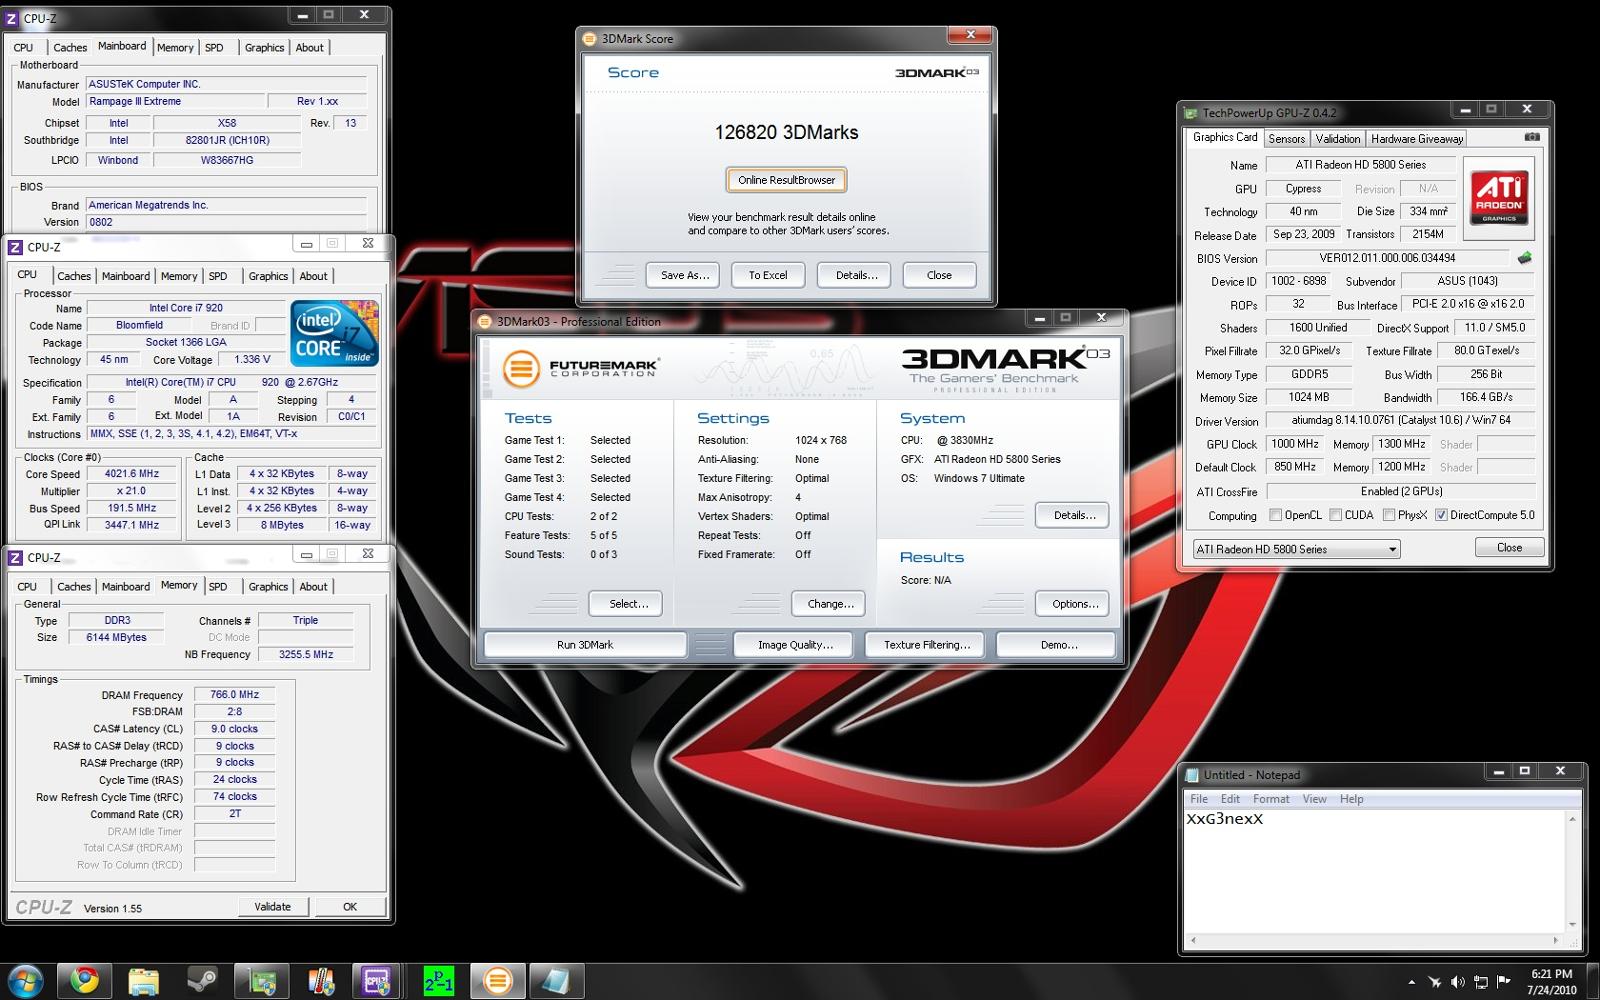Open the thermometer monitoring app in taskbar
This screenshot has width=1600, height=1000.
[x=320, y=981]
